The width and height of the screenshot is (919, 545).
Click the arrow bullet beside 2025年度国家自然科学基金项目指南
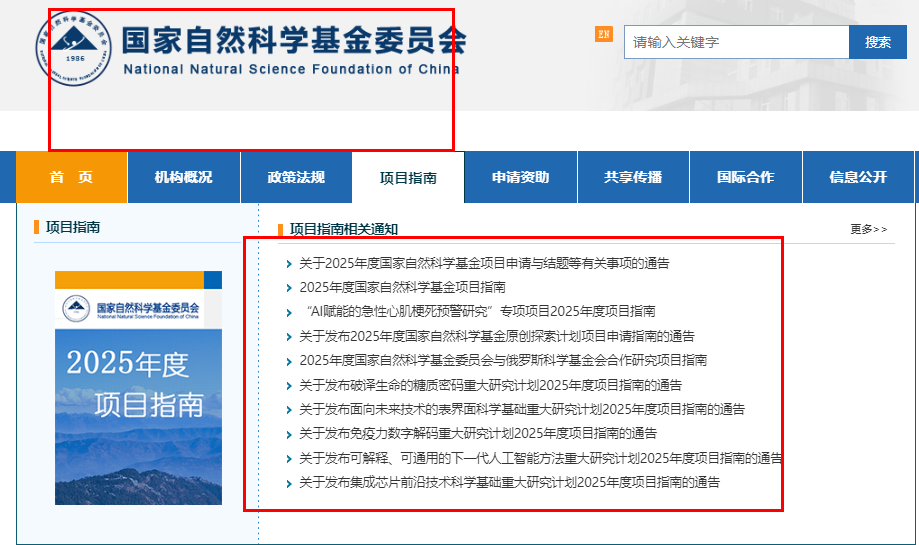coord(289,288)
